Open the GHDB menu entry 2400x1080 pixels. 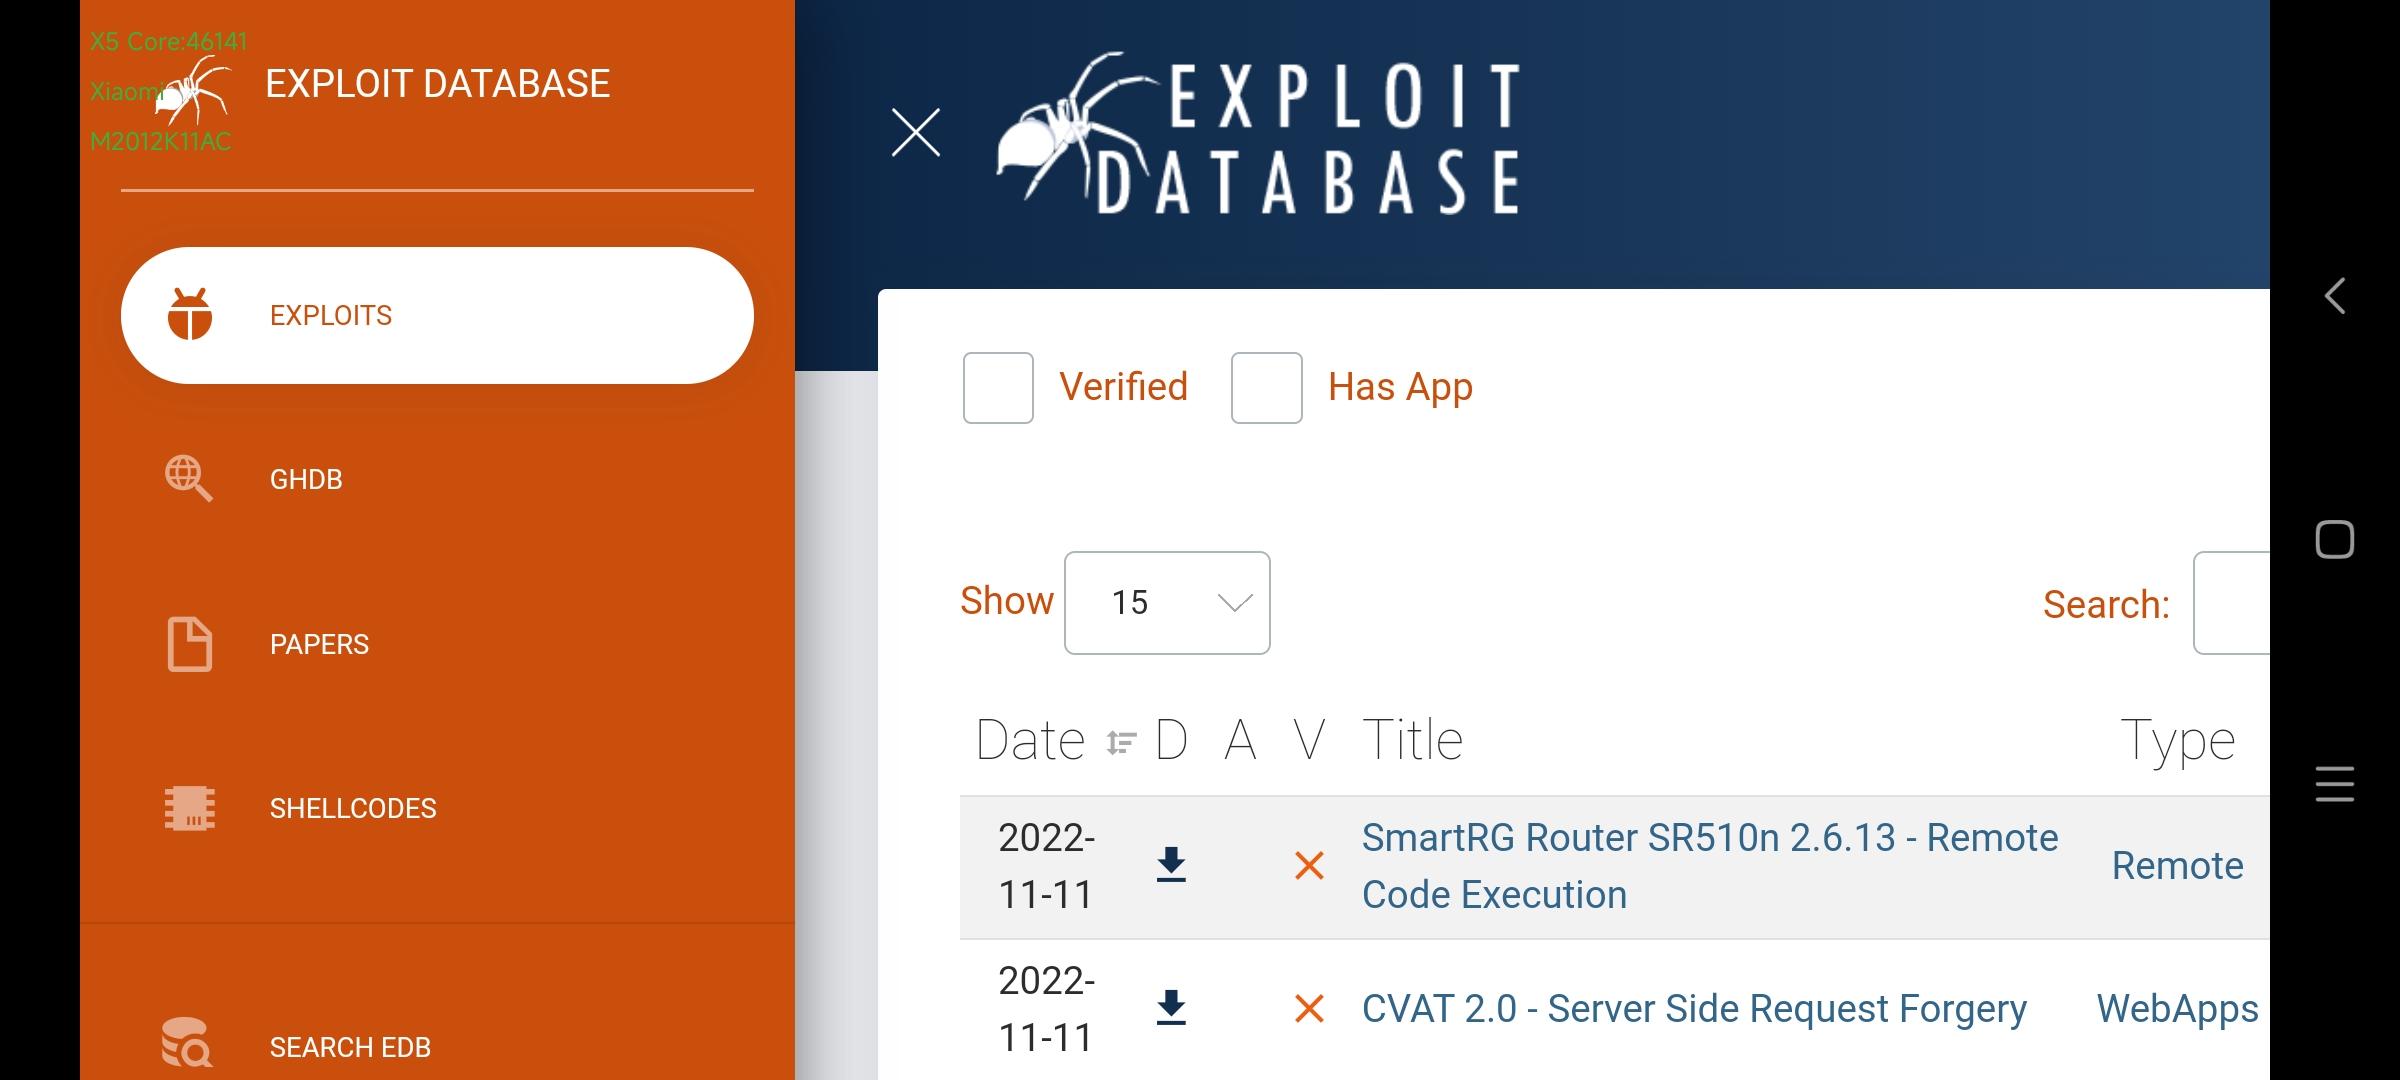click(x=305, y=479)
